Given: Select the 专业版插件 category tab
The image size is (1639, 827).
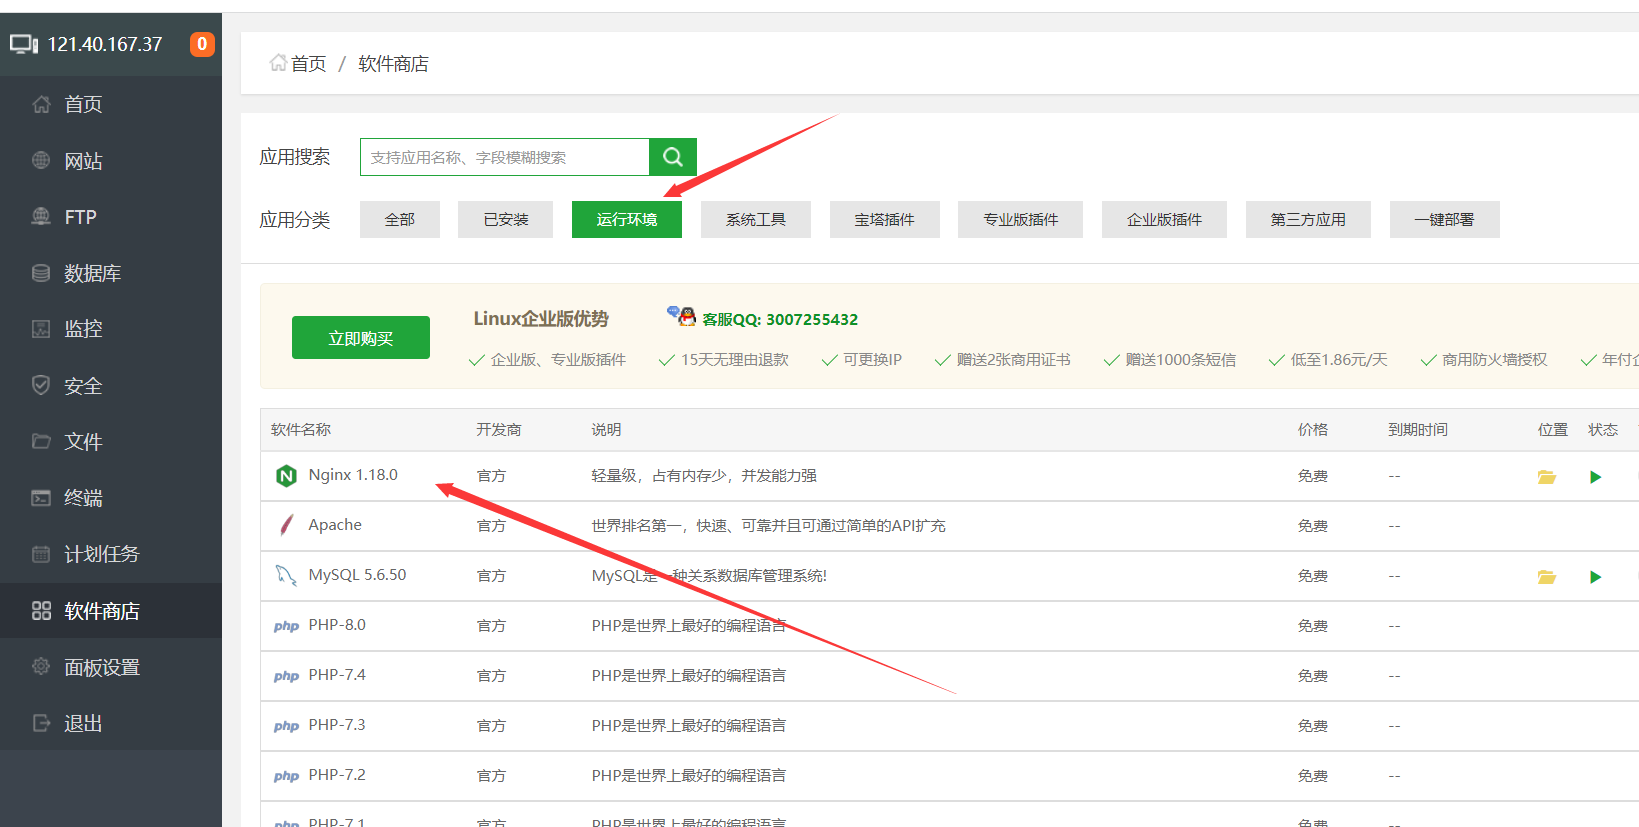Looking at the screenshot, I should [x=1020, y=219].
